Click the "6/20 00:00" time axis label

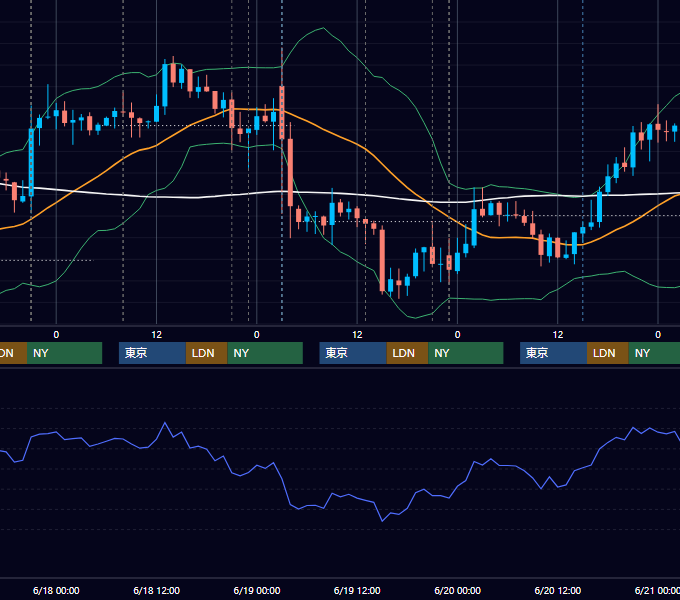tap(458, 590)
